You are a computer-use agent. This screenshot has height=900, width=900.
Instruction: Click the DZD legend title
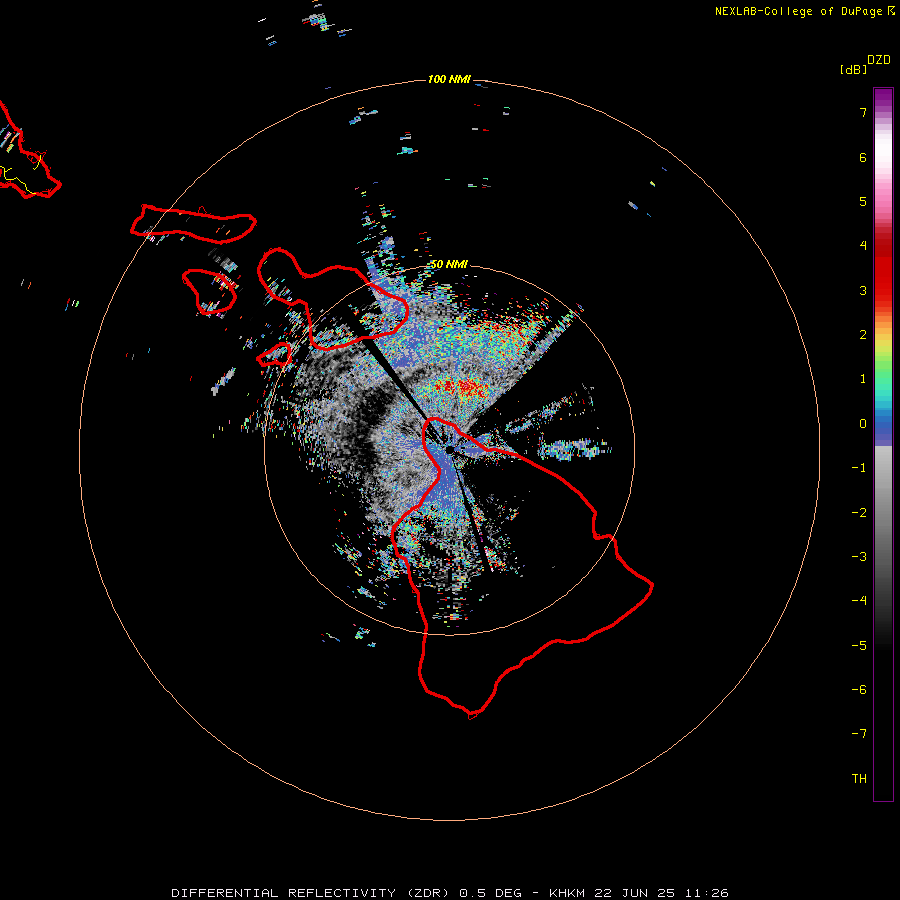click(879, 59)
